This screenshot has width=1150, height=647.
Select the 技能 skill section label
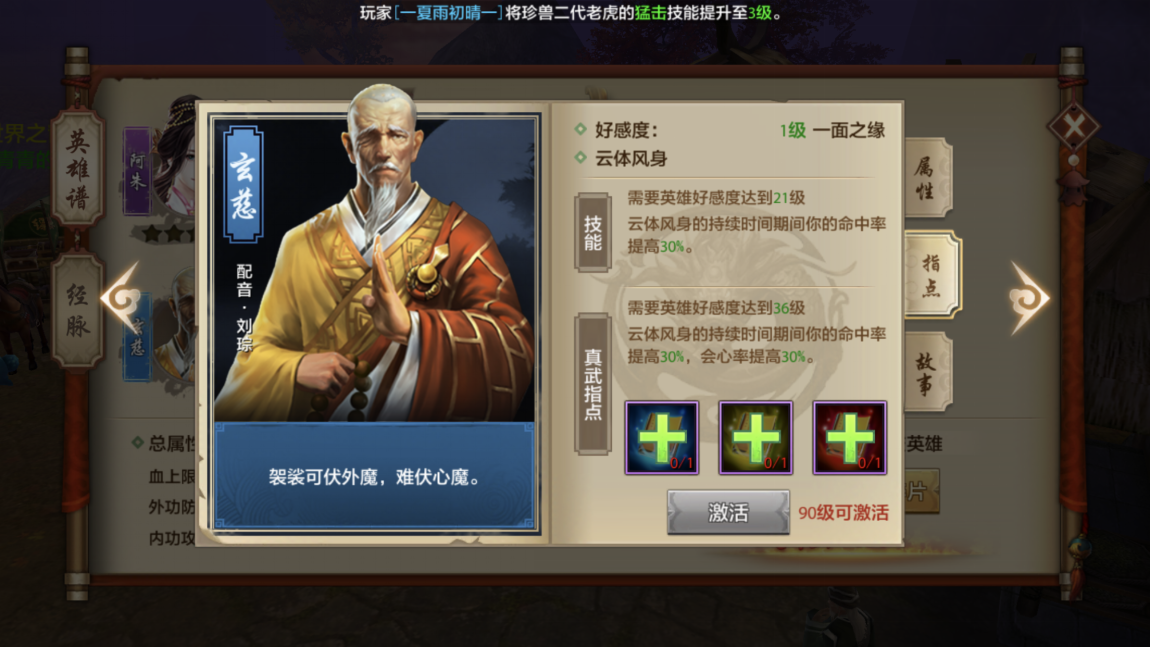click(x=593, y=233)
